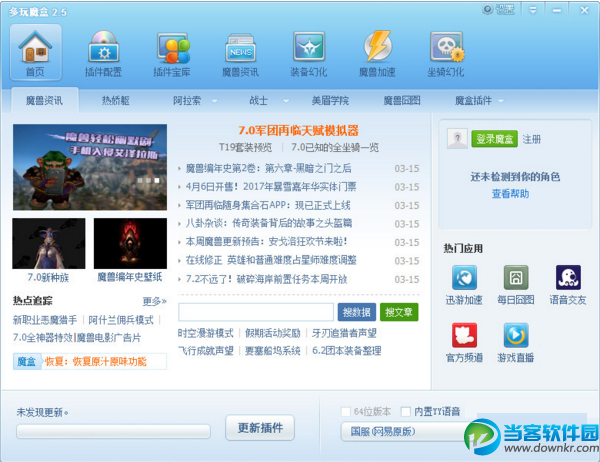Open news 在线修正 英雄和普通难度
Image resolution: width=600 pixels, height=462 pixels.
271,261
